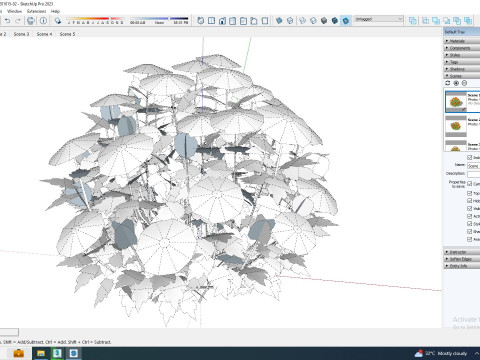Switch to Iso view icon

200,21
